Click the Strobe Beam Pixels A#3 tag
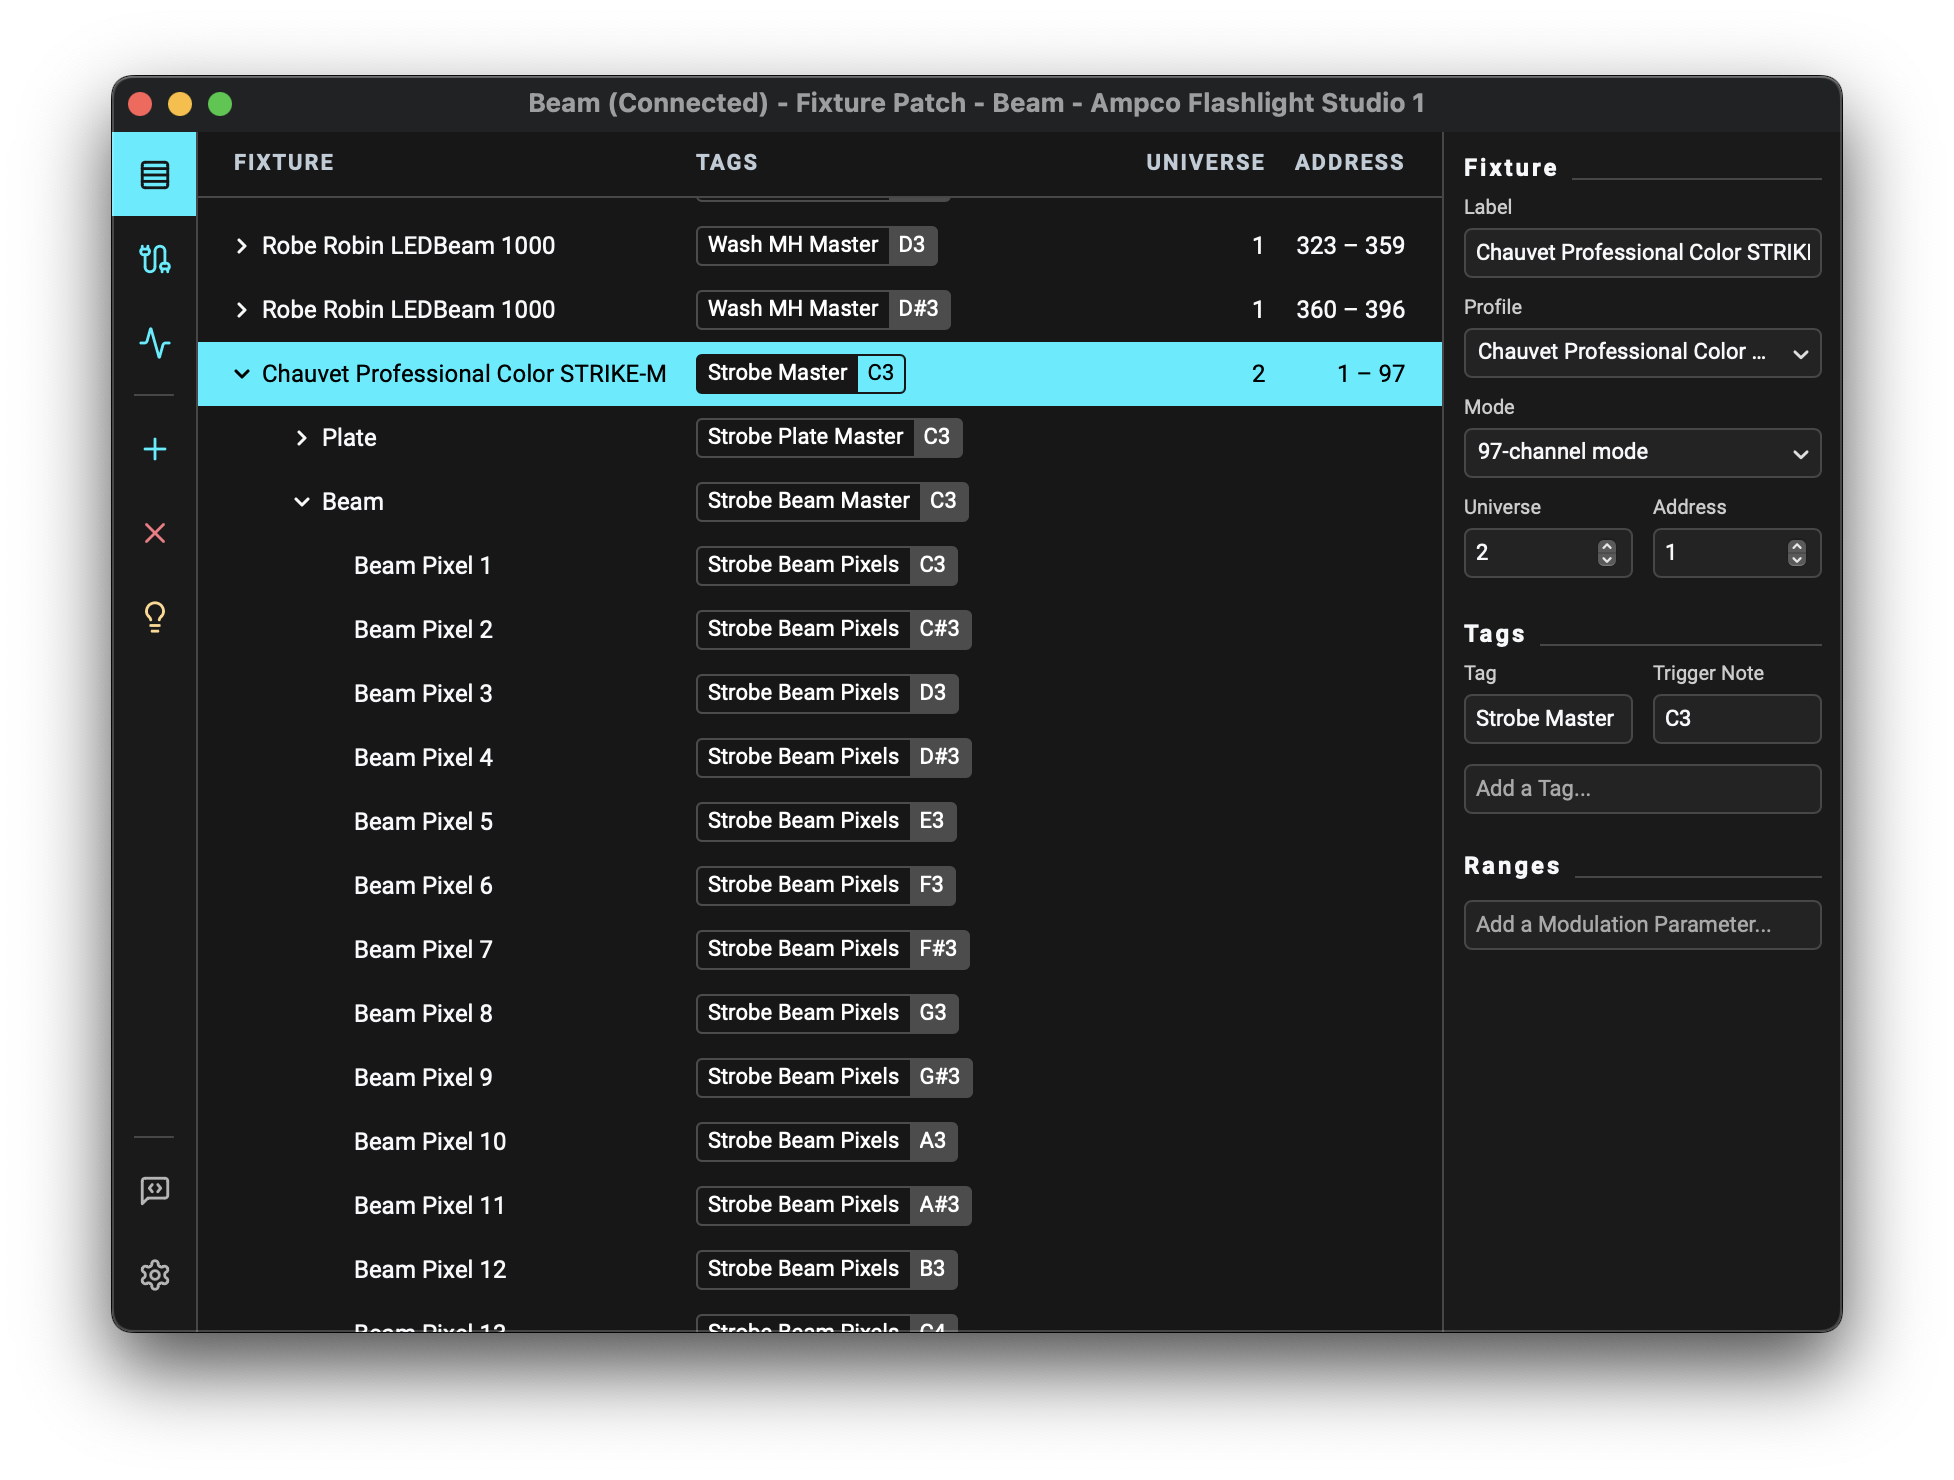The width and height of the screenshot is (1954, 1480). (833, 1205)
